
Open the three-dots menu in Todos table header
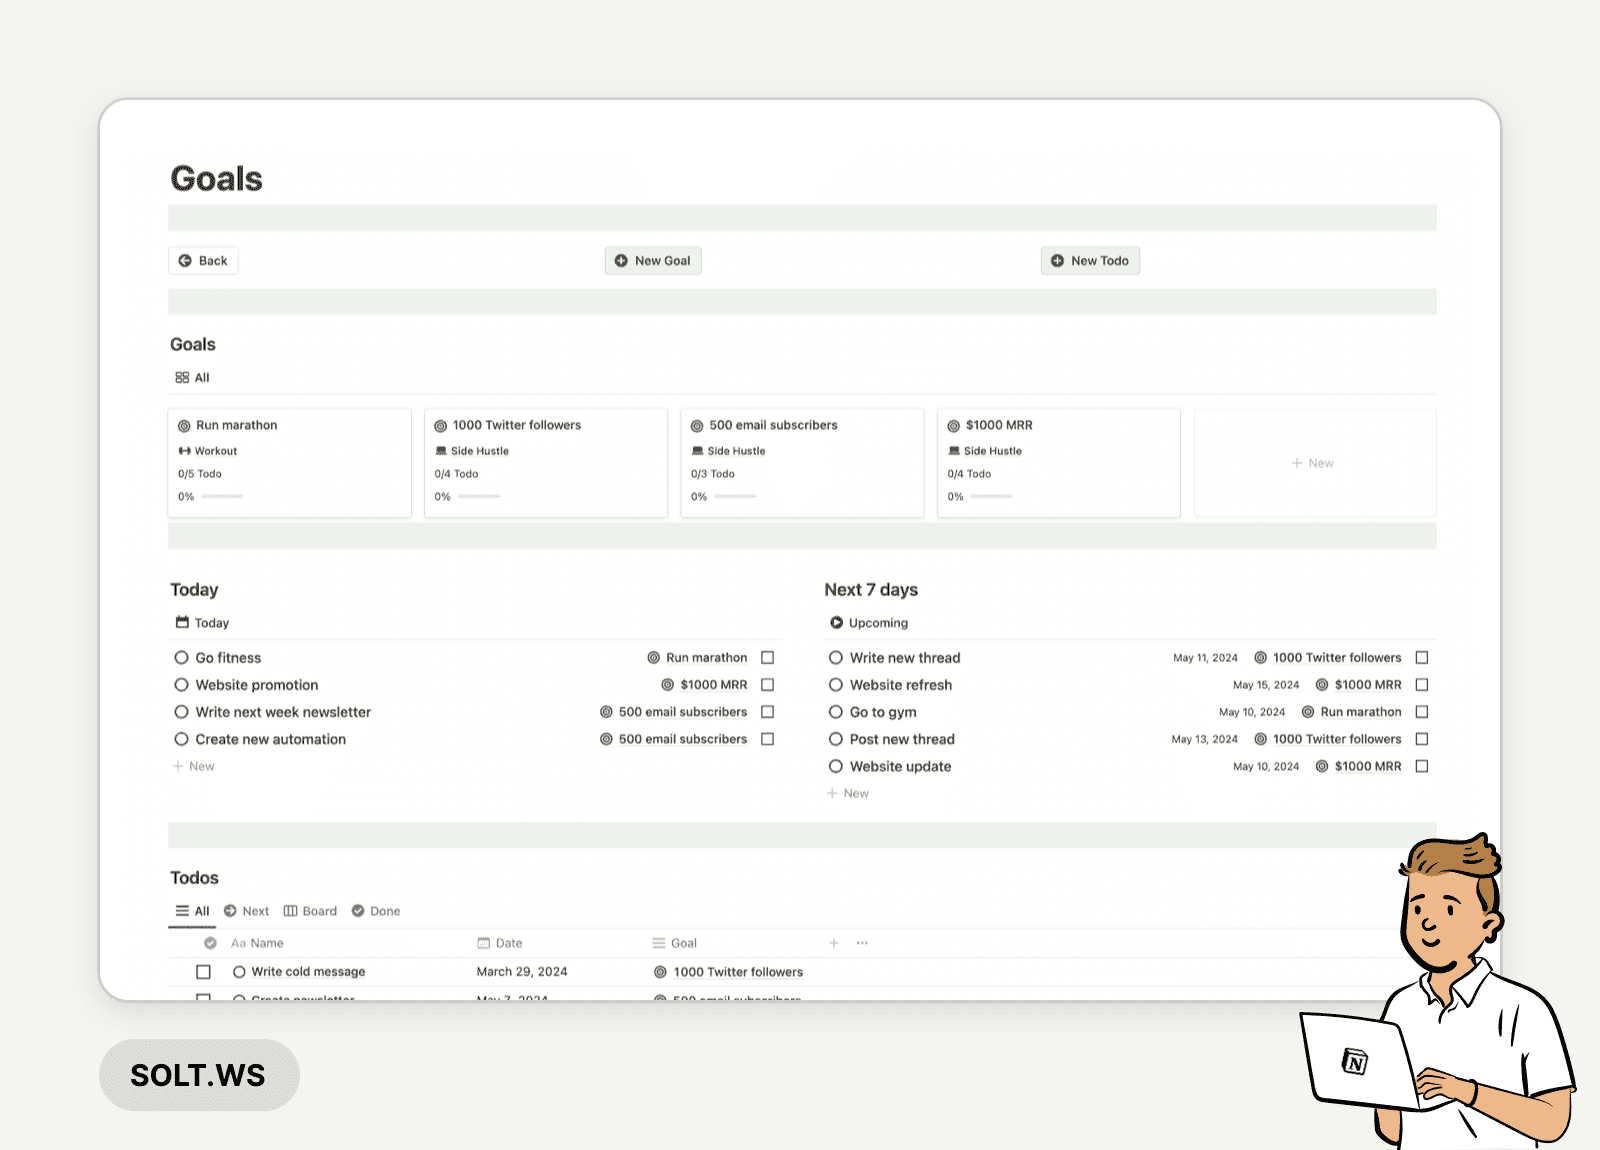pyautogui.click(x=862, y=943)
